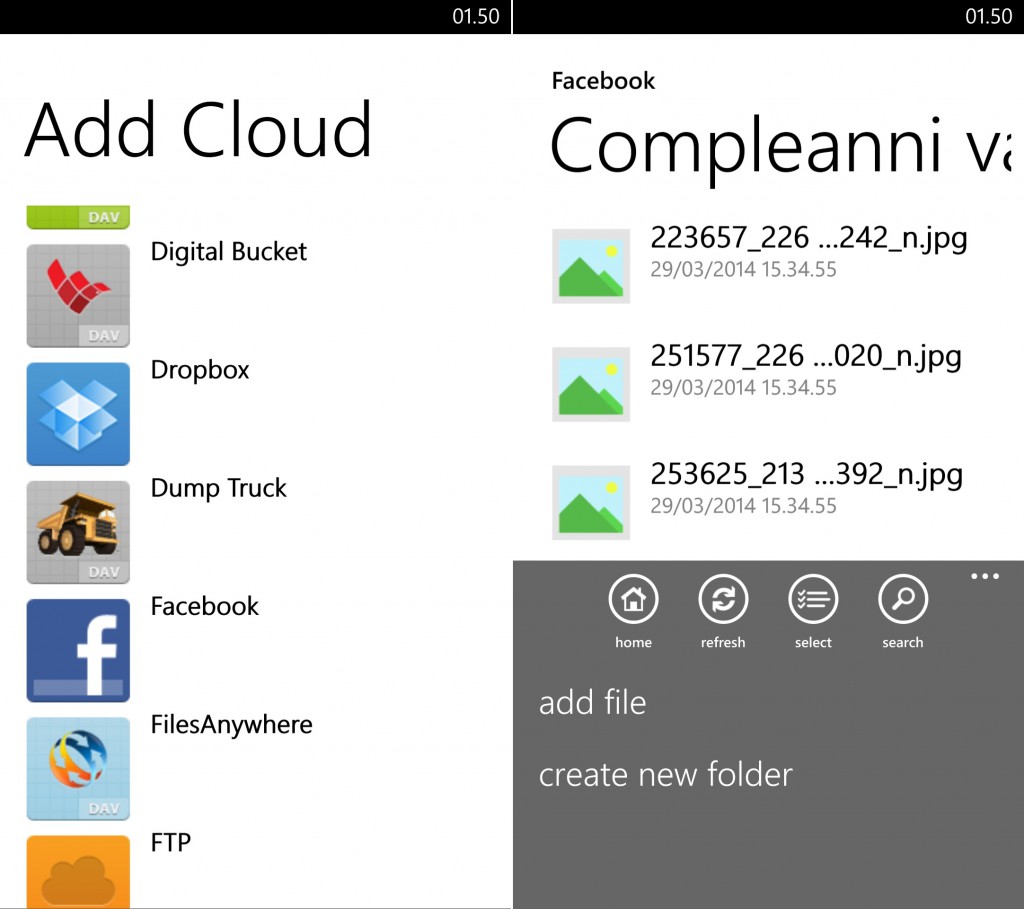Screen dimensions: 1024x909
Task: Tap the 'select' caption under icon
Action: [813, 643]
